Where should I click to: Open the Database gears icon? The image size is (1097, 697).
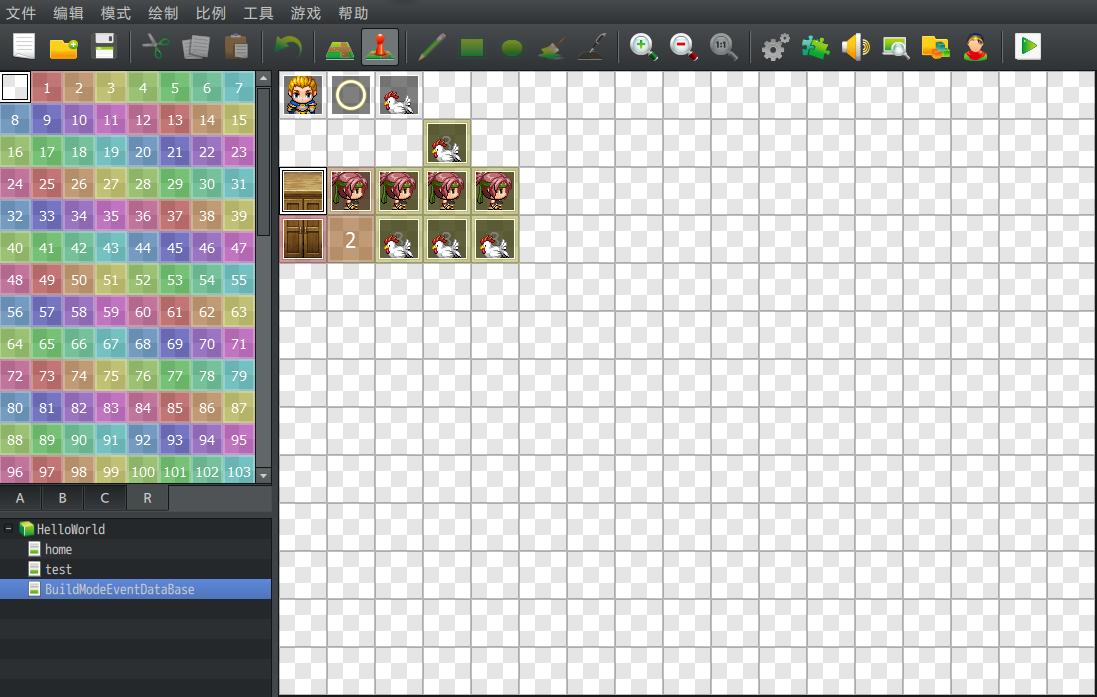tap(775, 47)
